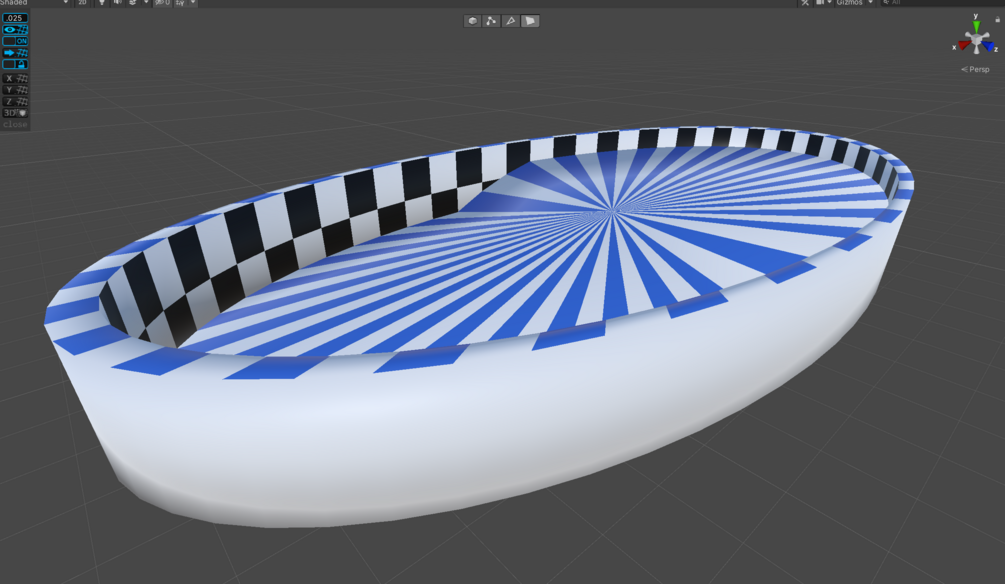Click the scene camera settings icon
This screenshot has width=1005, height=584.
[x=820, y=3]
